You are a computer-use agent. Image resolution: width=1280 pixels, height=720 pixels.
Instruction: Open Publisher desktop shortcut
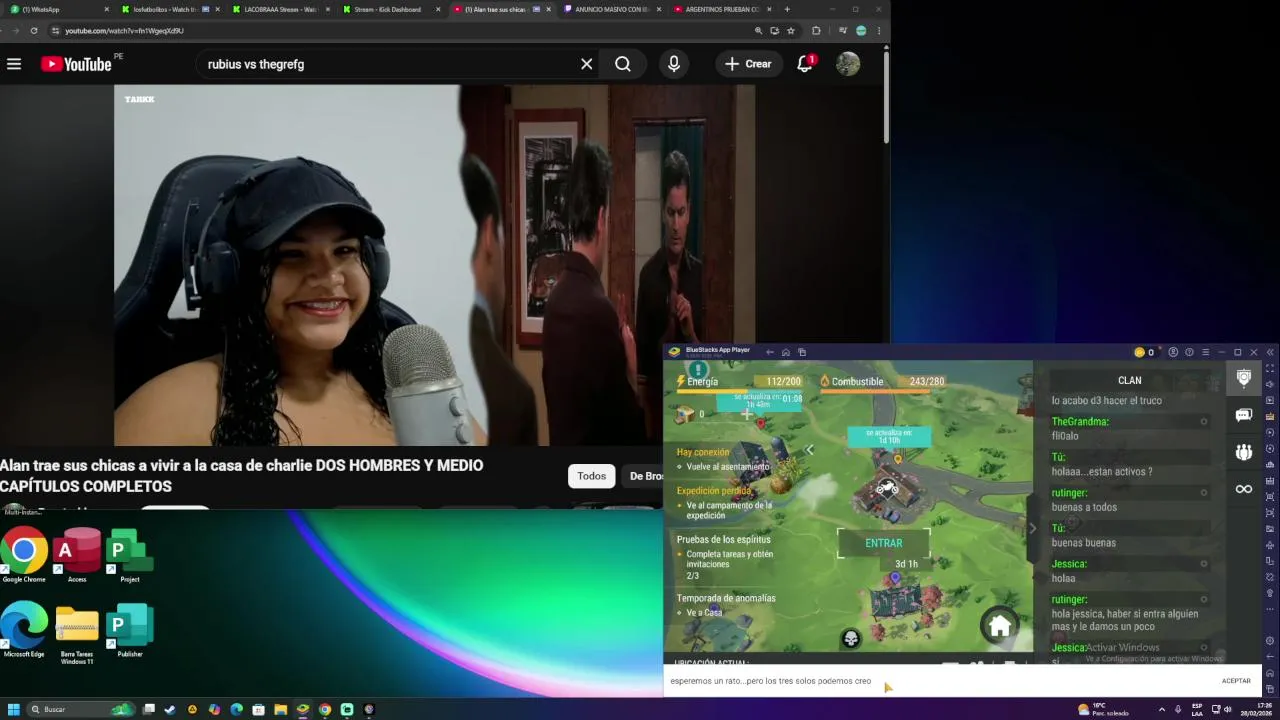[x=129, y=630]
